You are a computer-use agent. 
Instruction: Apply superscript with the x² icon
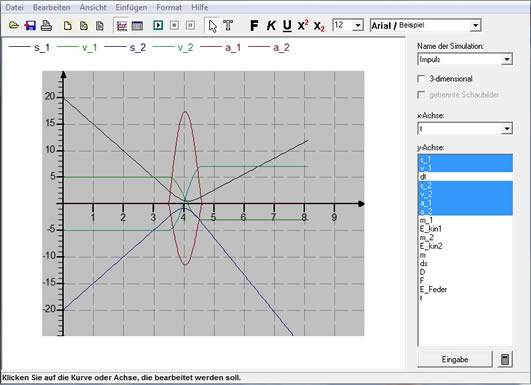point(303,25)
